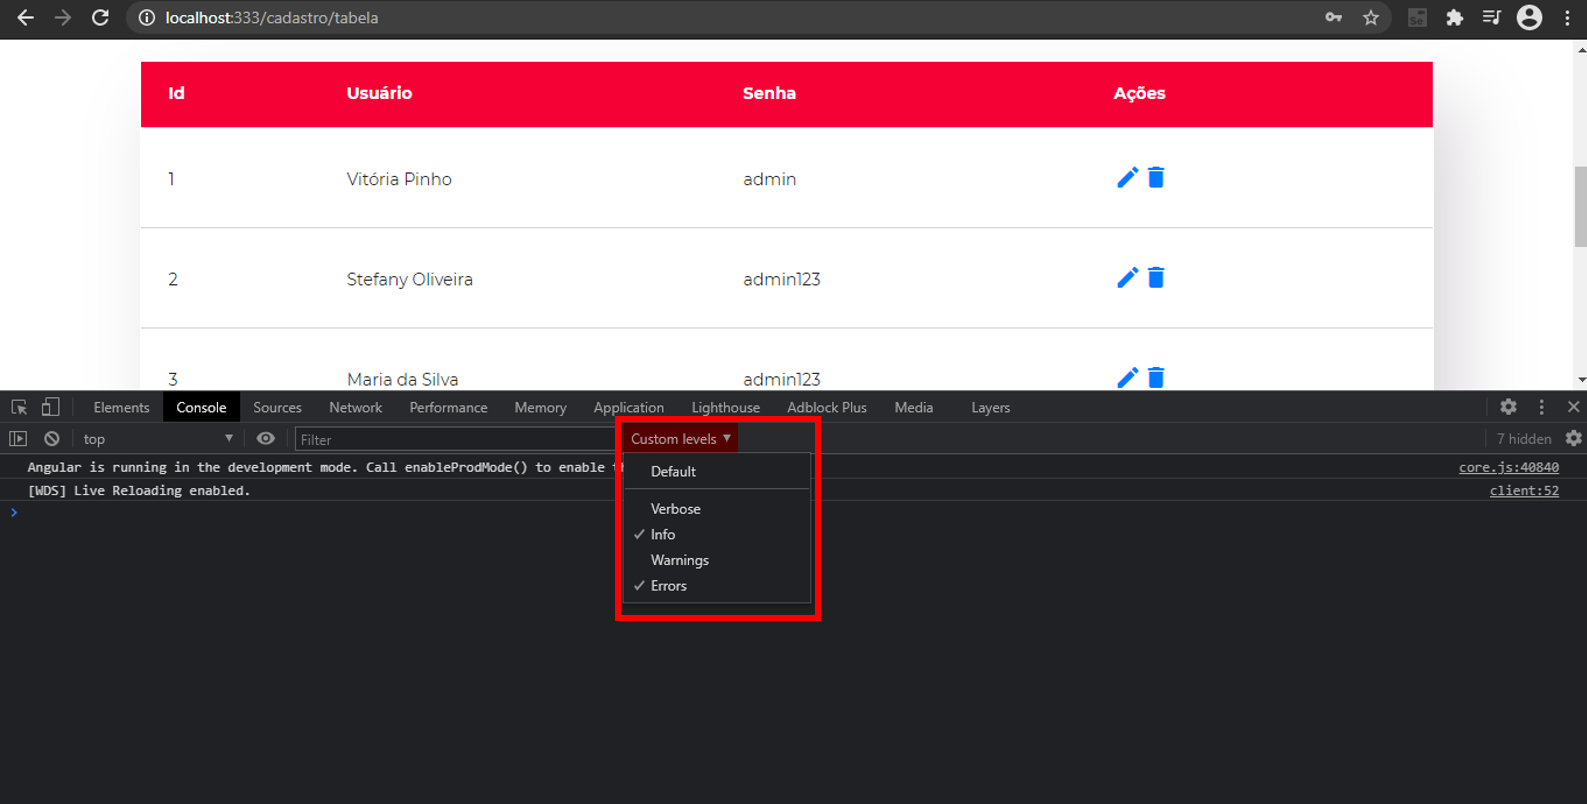Enable the Verbose log level

tap(675, 509)
